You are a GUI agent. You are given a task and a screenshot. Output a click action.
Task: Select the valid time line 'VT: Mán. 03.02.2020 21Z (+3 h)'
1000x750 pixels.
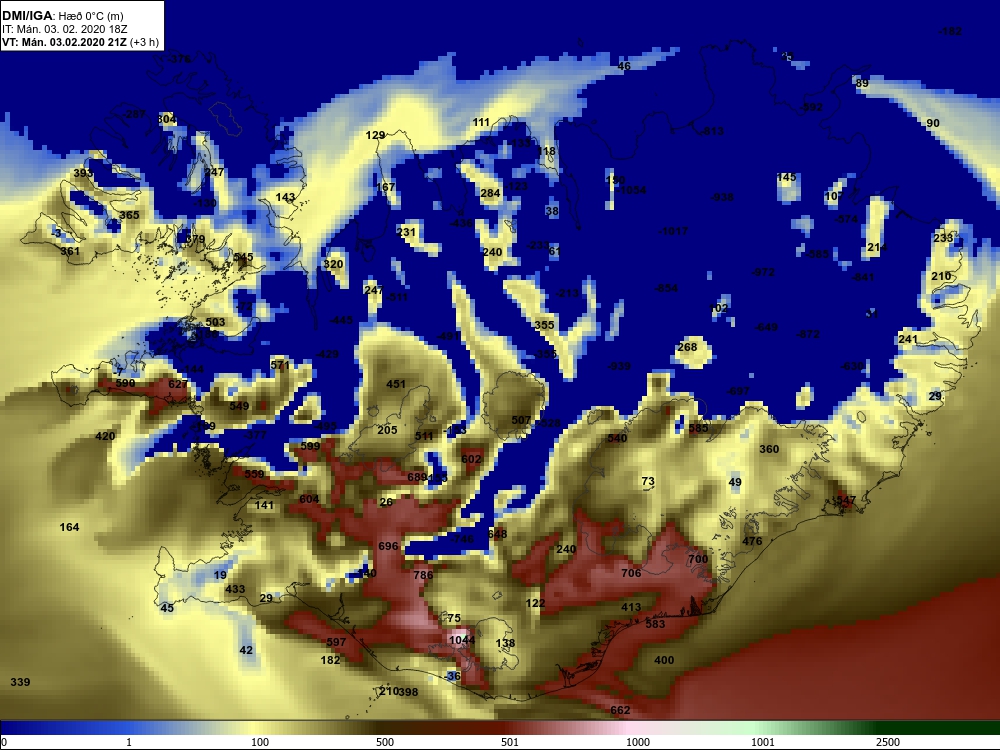point(80,42)
